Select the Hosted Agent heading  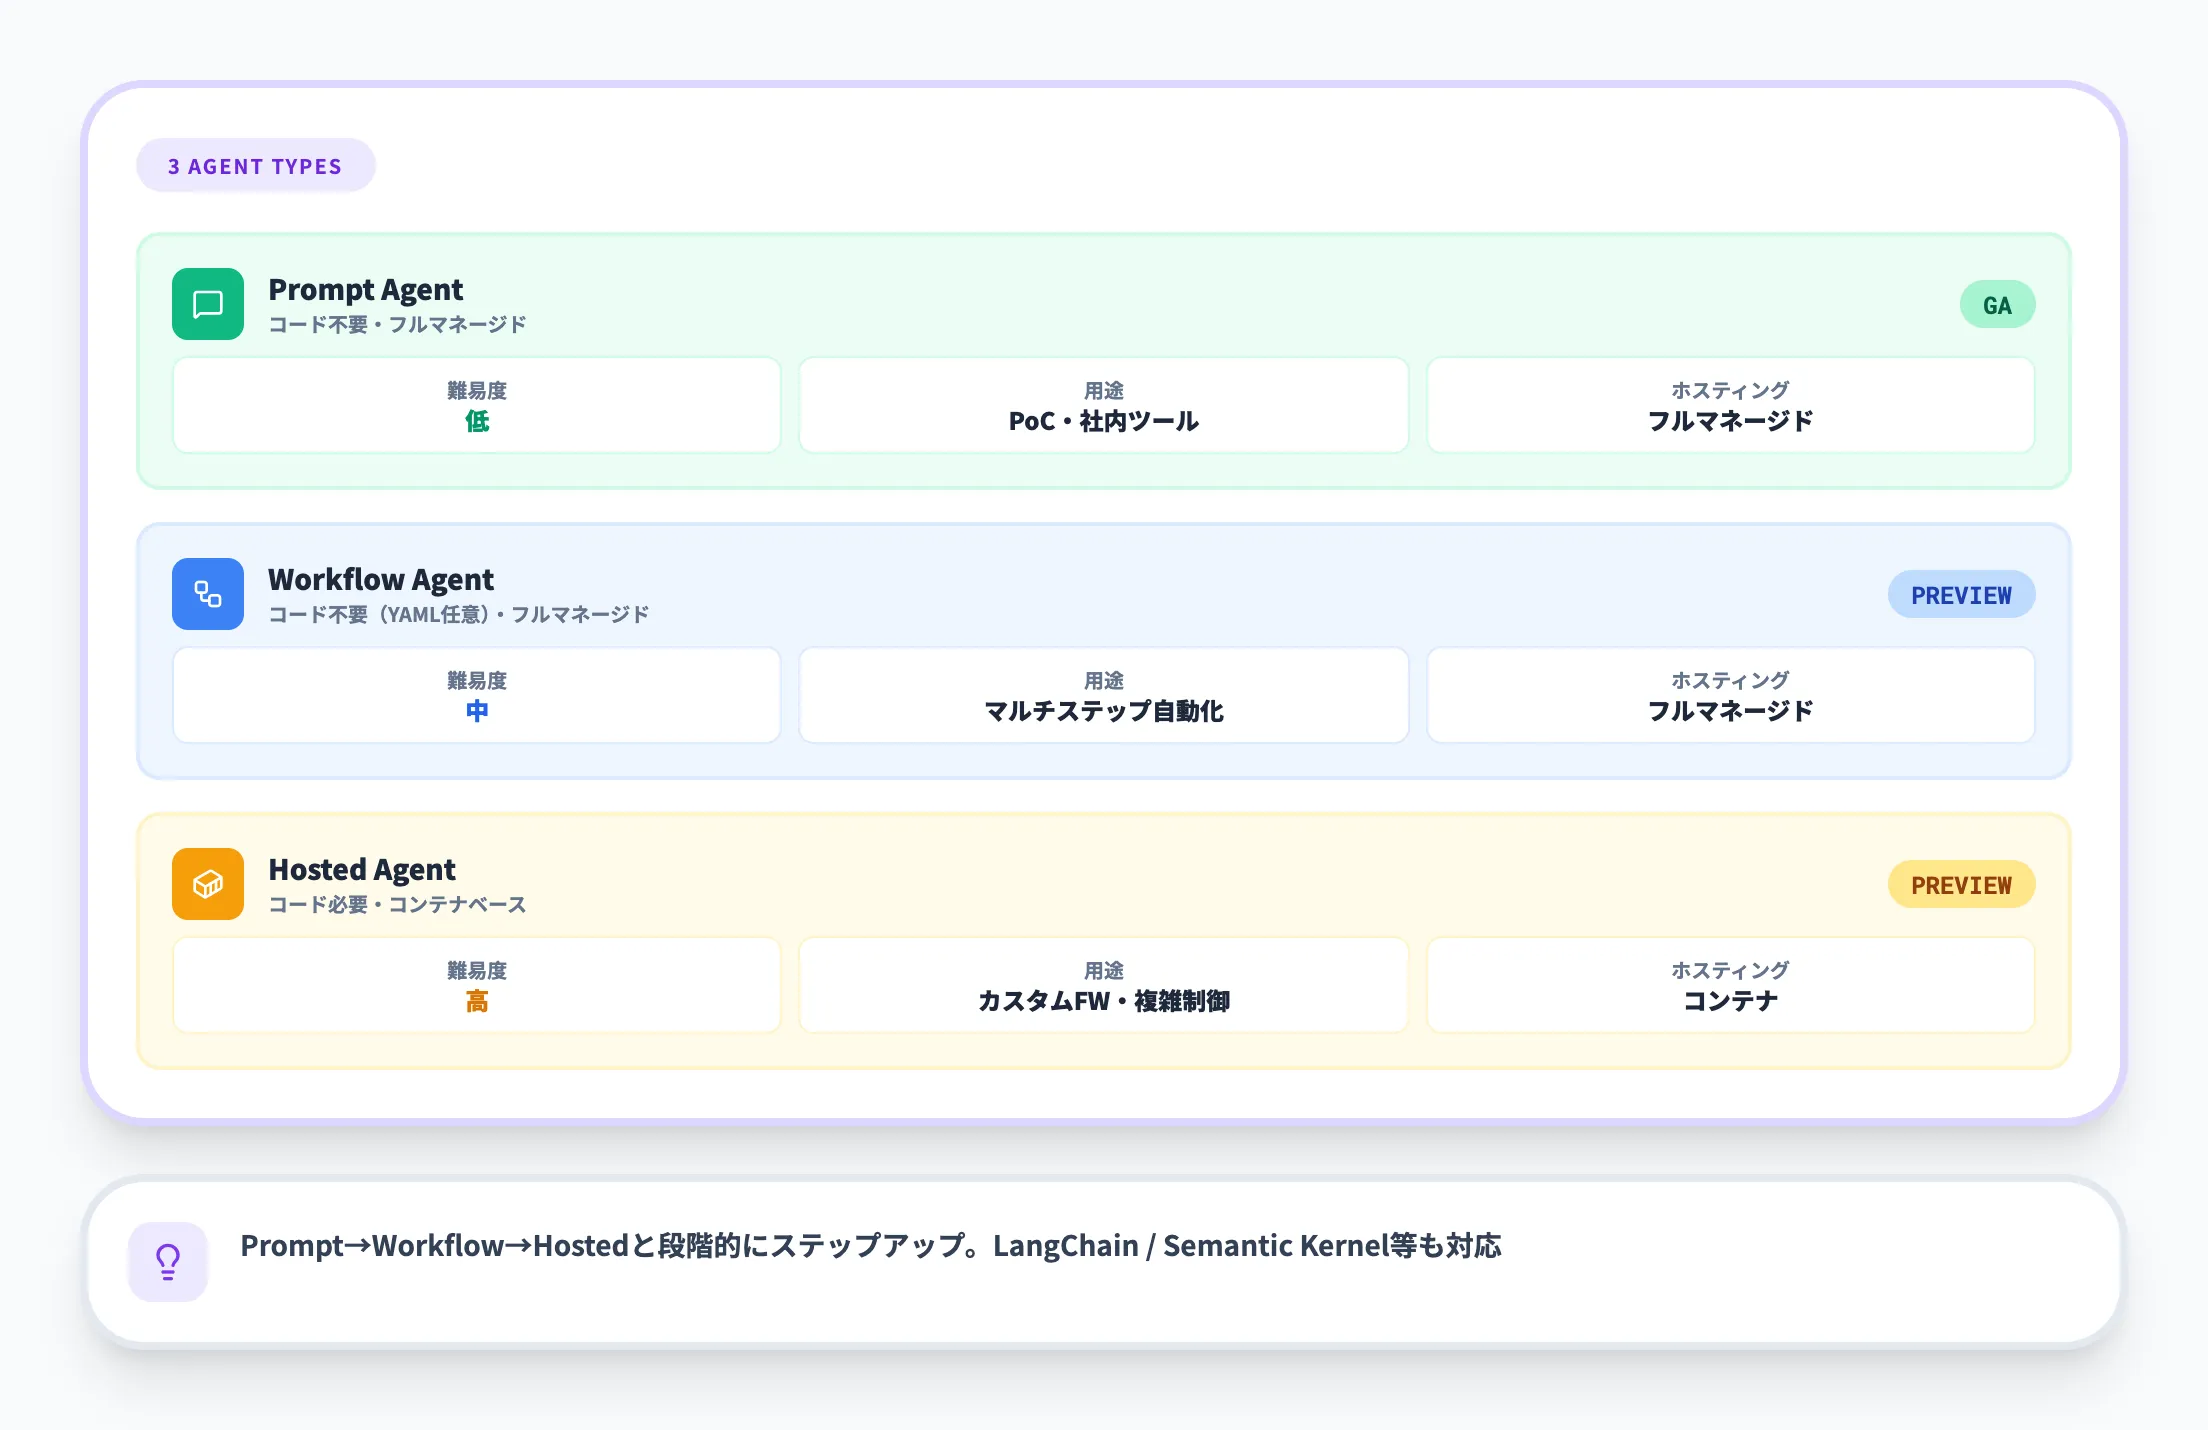(362, 870)
